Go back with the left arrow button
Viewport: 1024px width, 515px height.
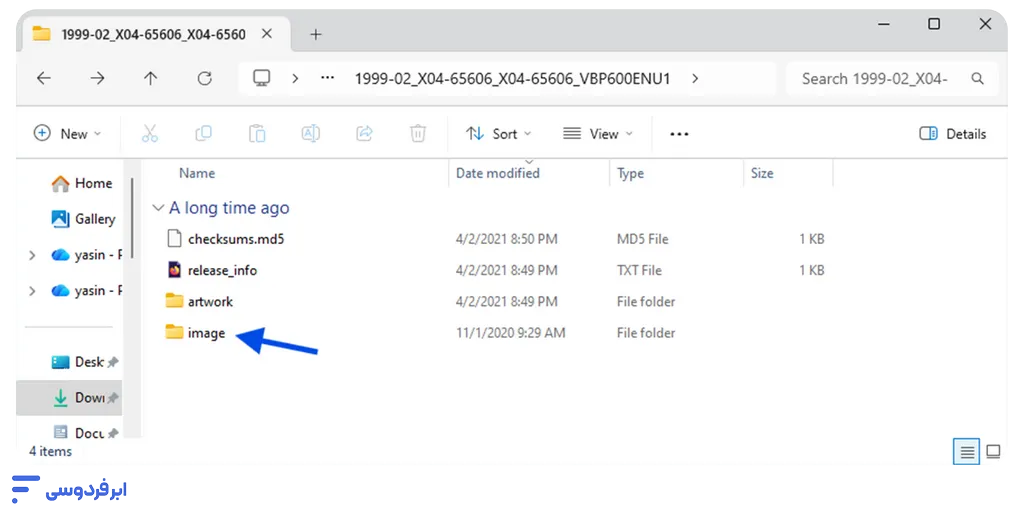44,78
